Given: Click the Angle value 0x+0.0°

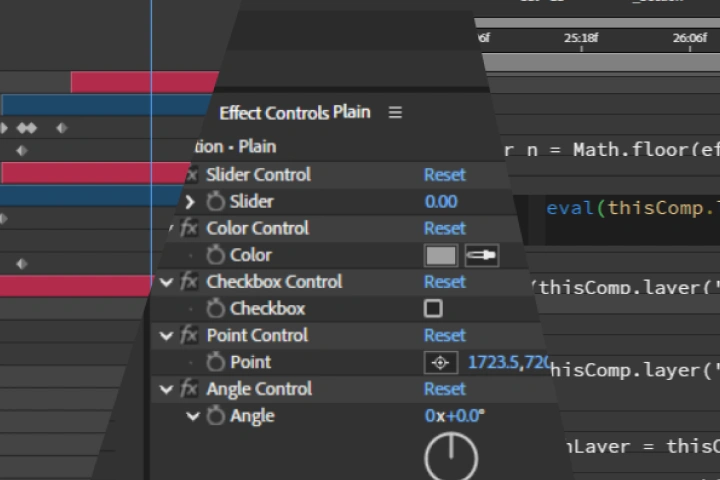Looking at the screenshot, I should pos(455,416).
